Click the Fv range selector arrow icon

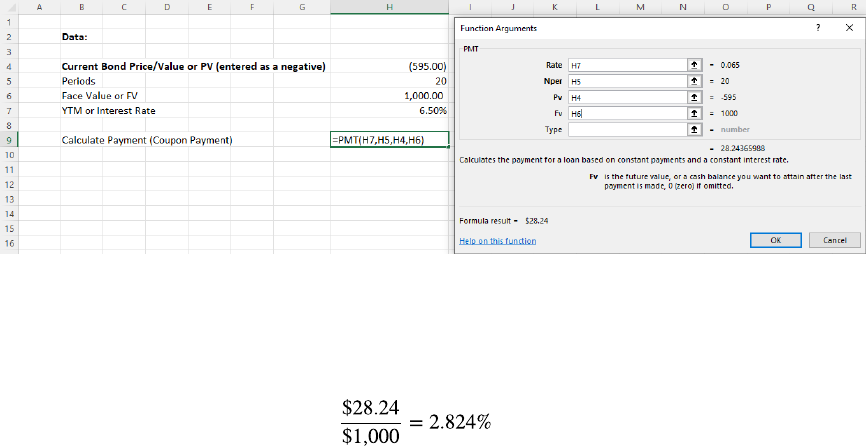point(693,114)
